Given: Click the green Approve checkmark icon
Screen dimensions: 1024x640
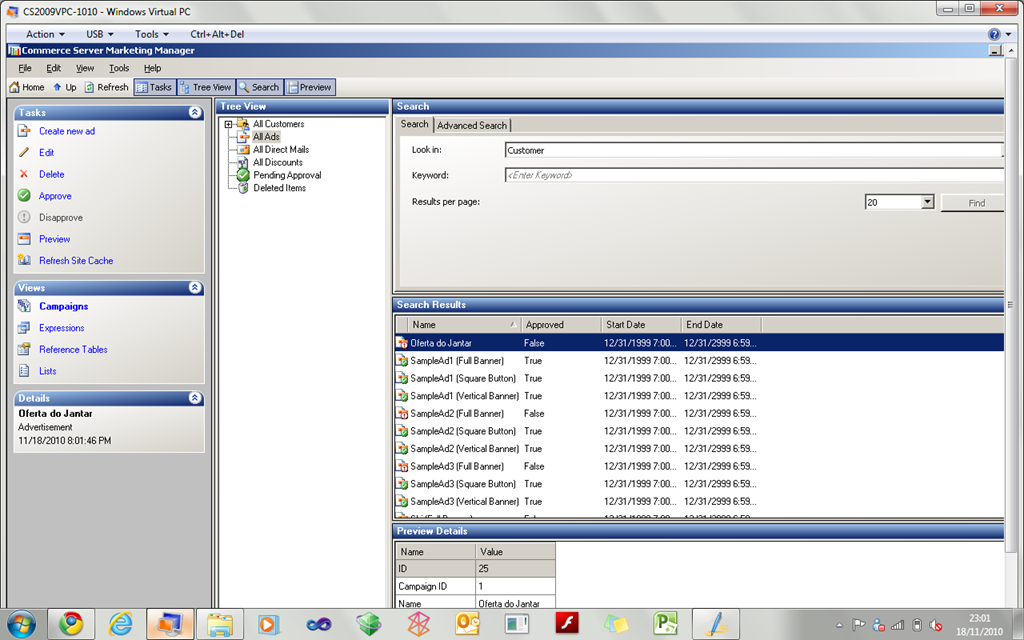Looking at the screenshot, I should click(x=24, y=195).
